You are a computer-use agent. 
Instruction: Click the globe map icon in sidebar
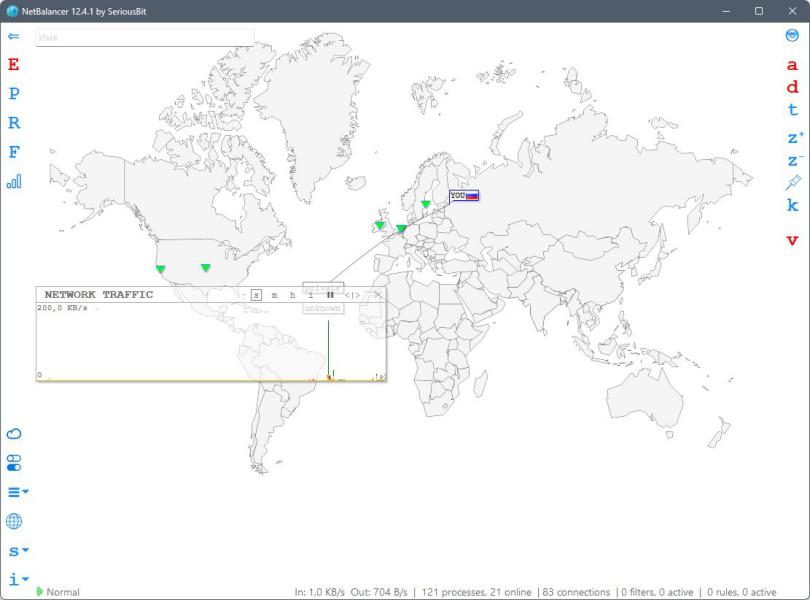pos(14,521)
